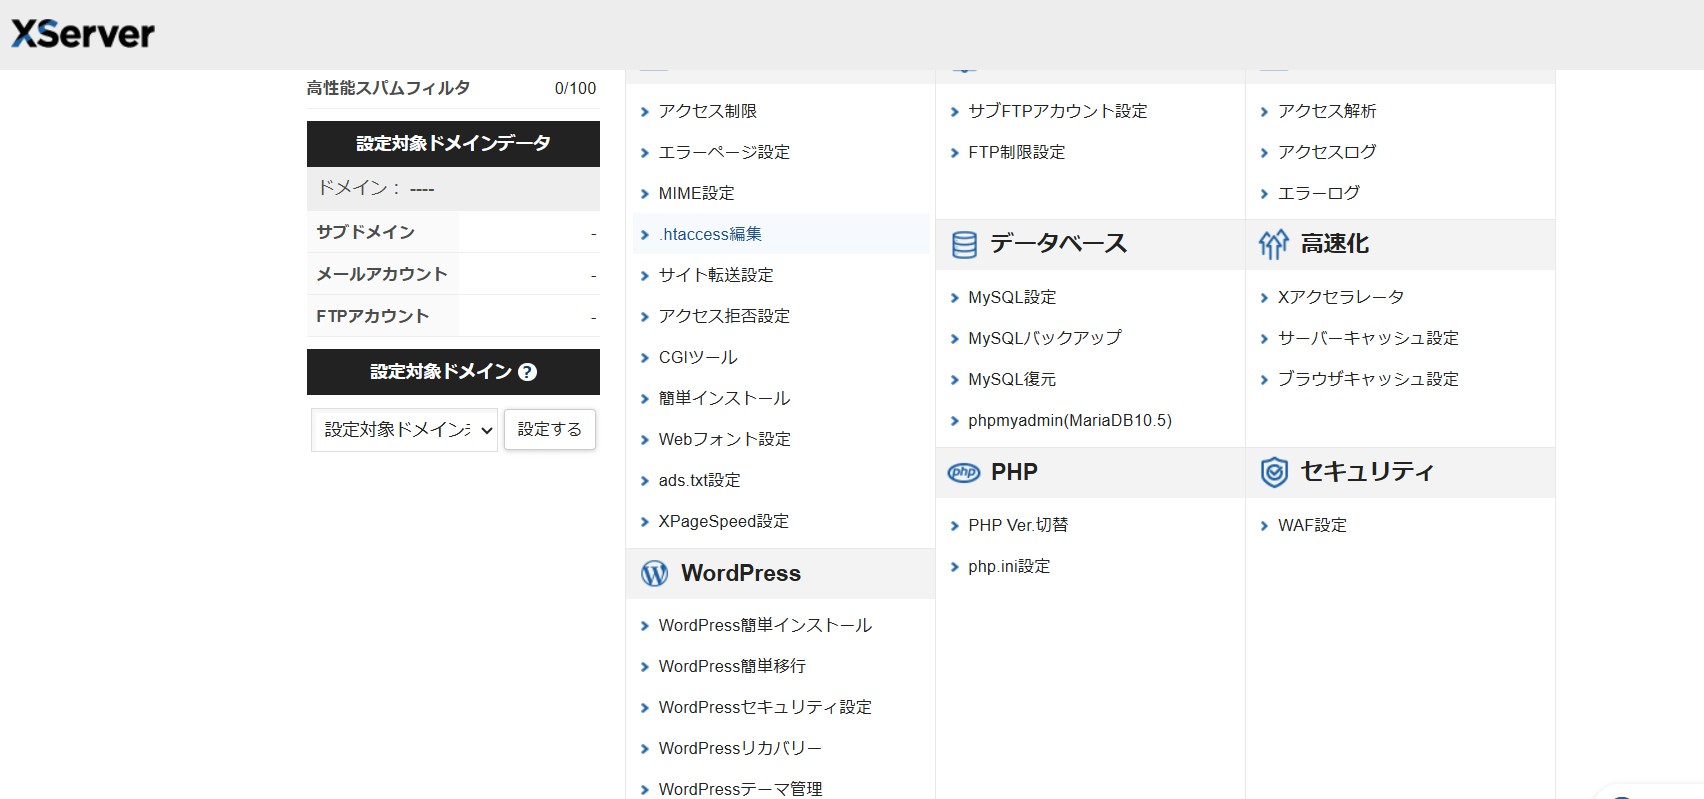Open 簡単インストール

coord(724,398)
